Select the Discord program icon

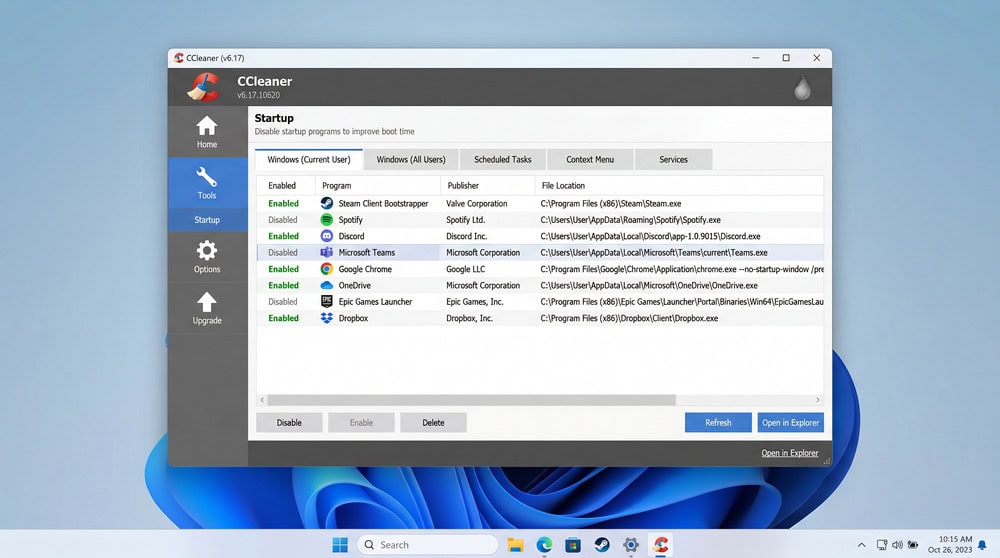click(x=327, y=236)
